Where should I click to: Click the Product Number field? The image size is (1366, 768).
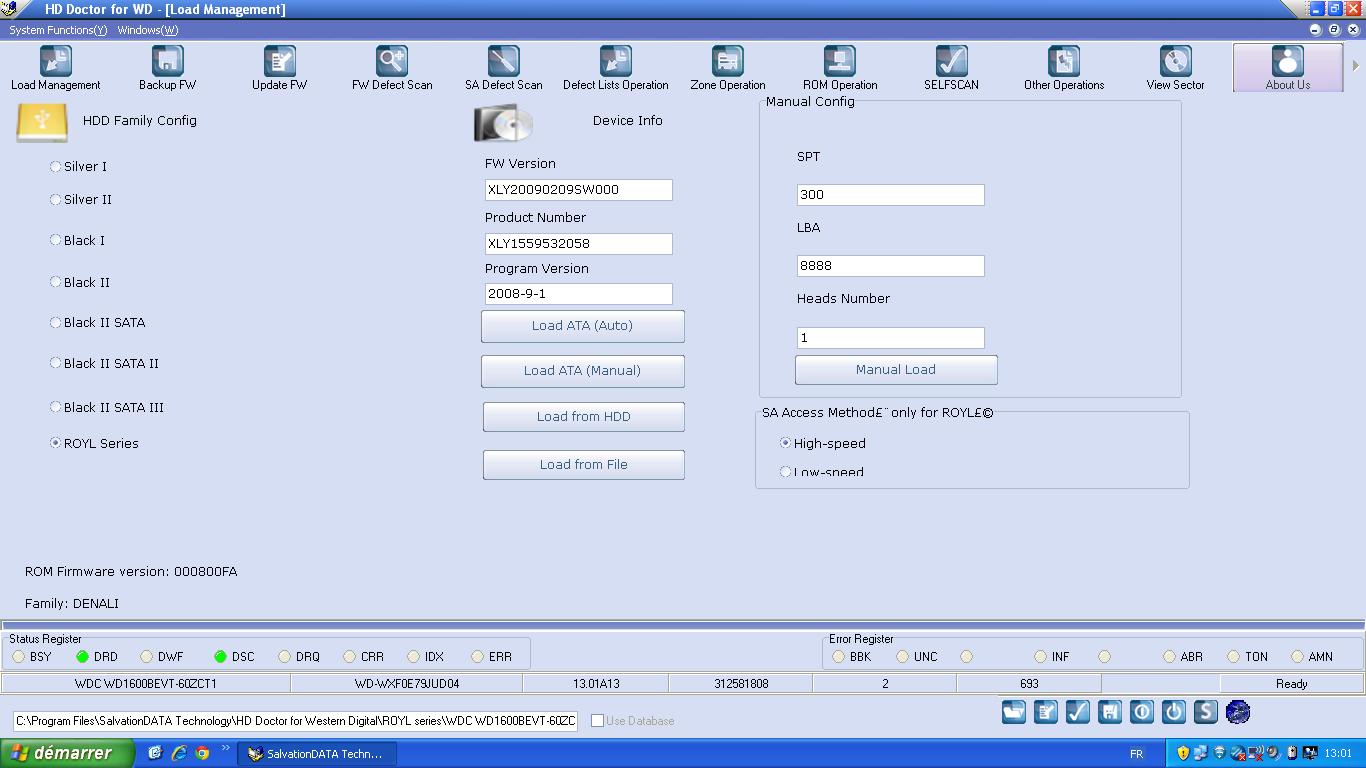point(579,244)
